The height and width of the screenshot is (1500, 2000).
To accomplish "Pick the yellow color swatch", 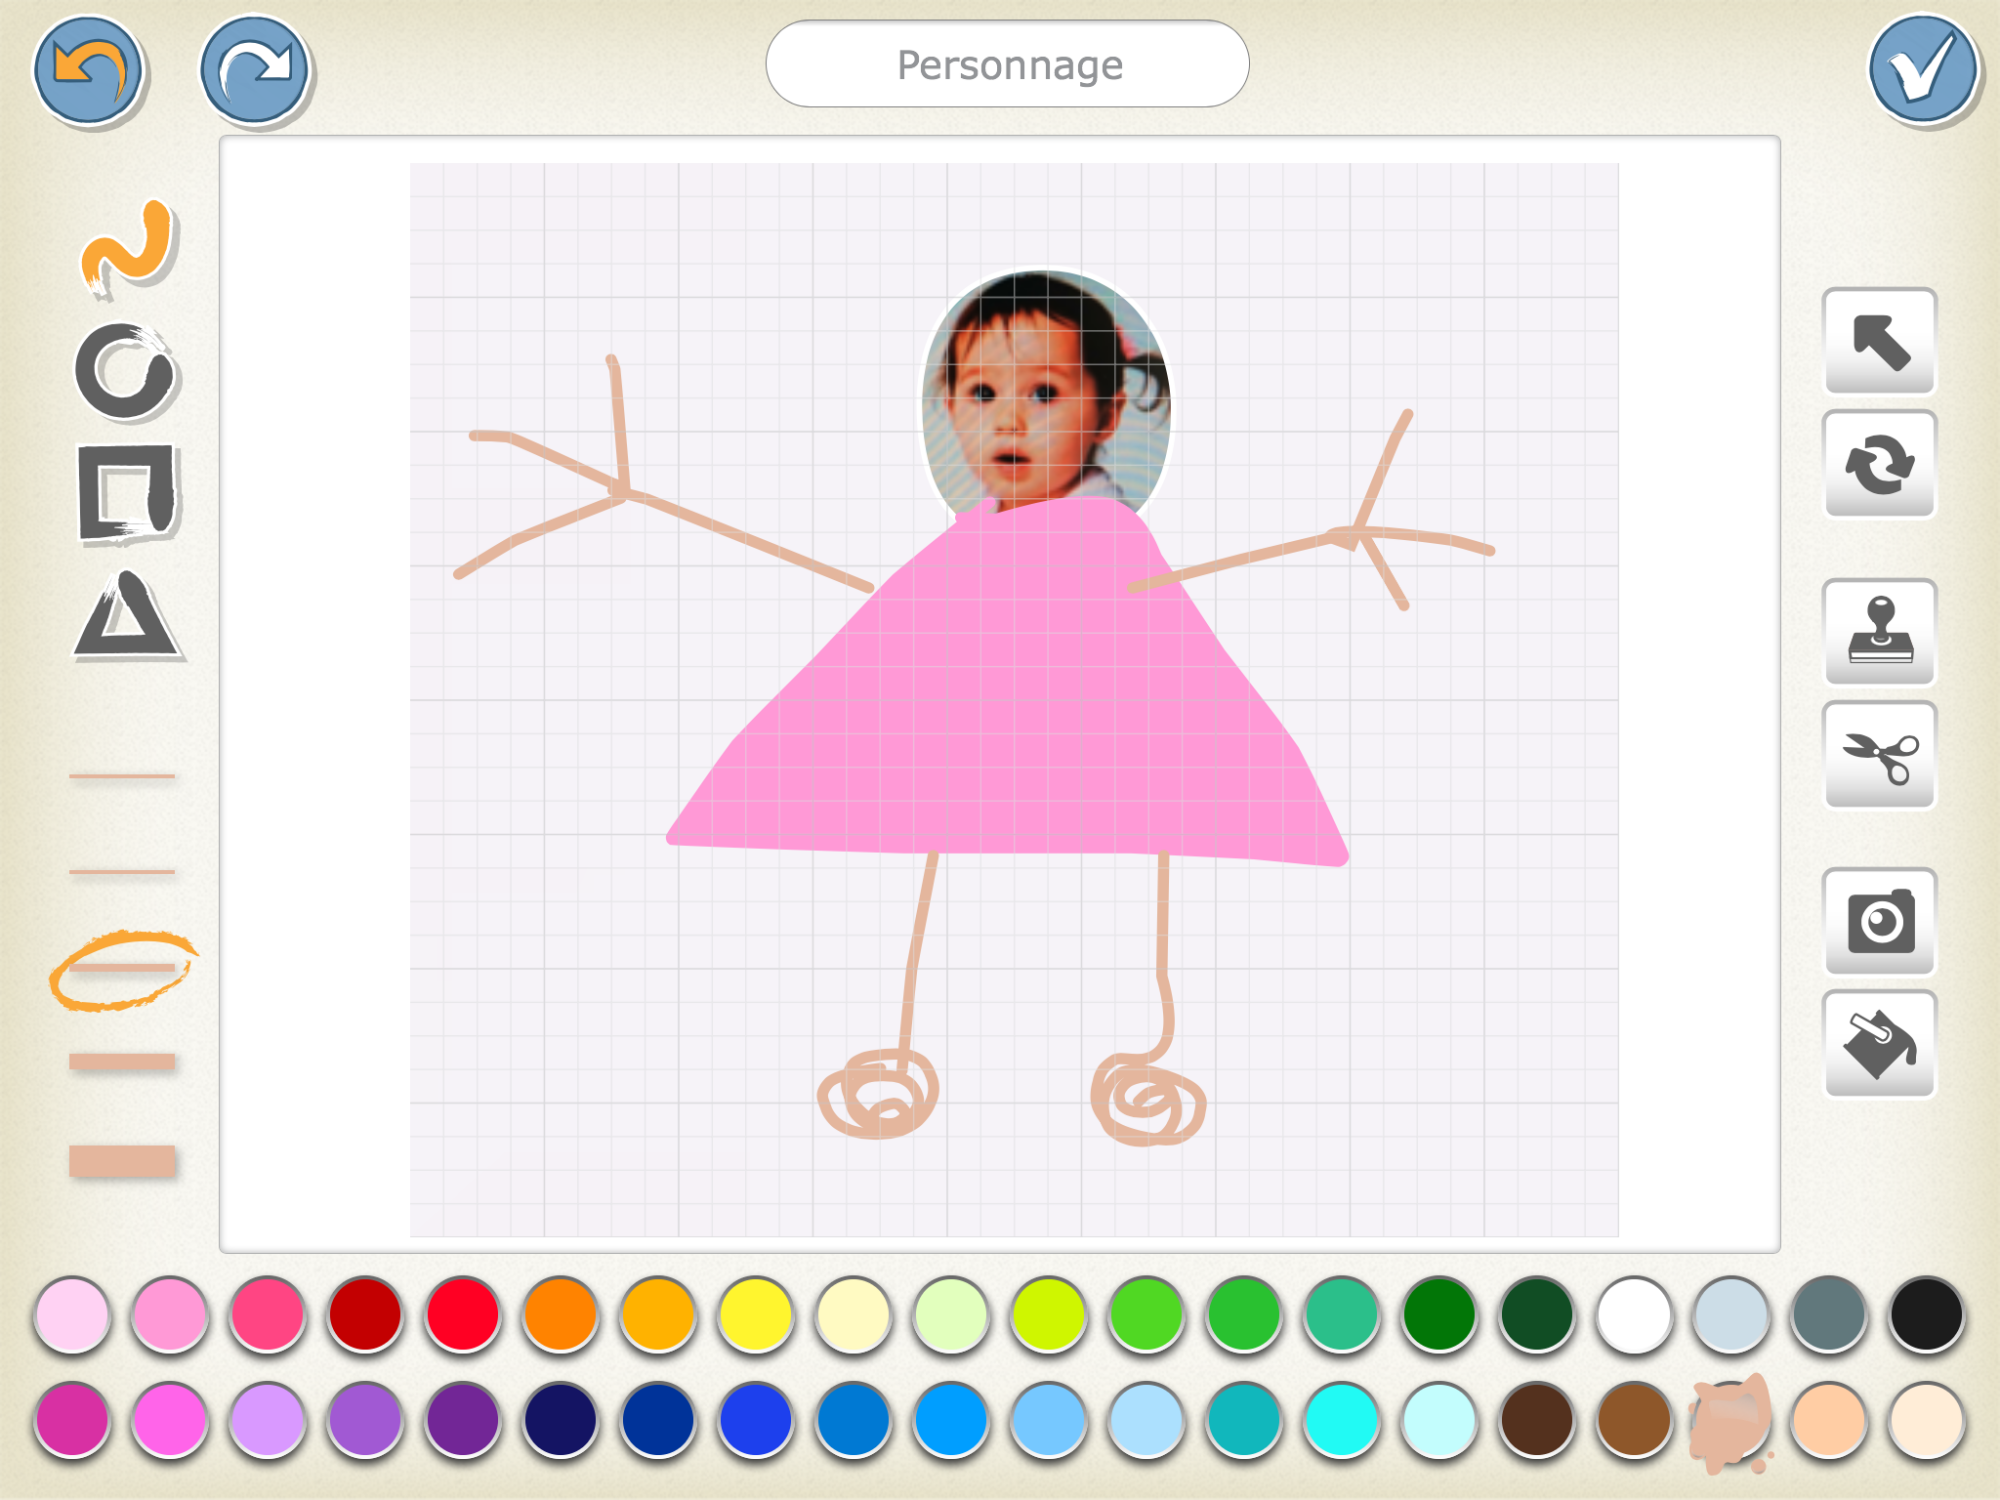I will point(756,1314).
